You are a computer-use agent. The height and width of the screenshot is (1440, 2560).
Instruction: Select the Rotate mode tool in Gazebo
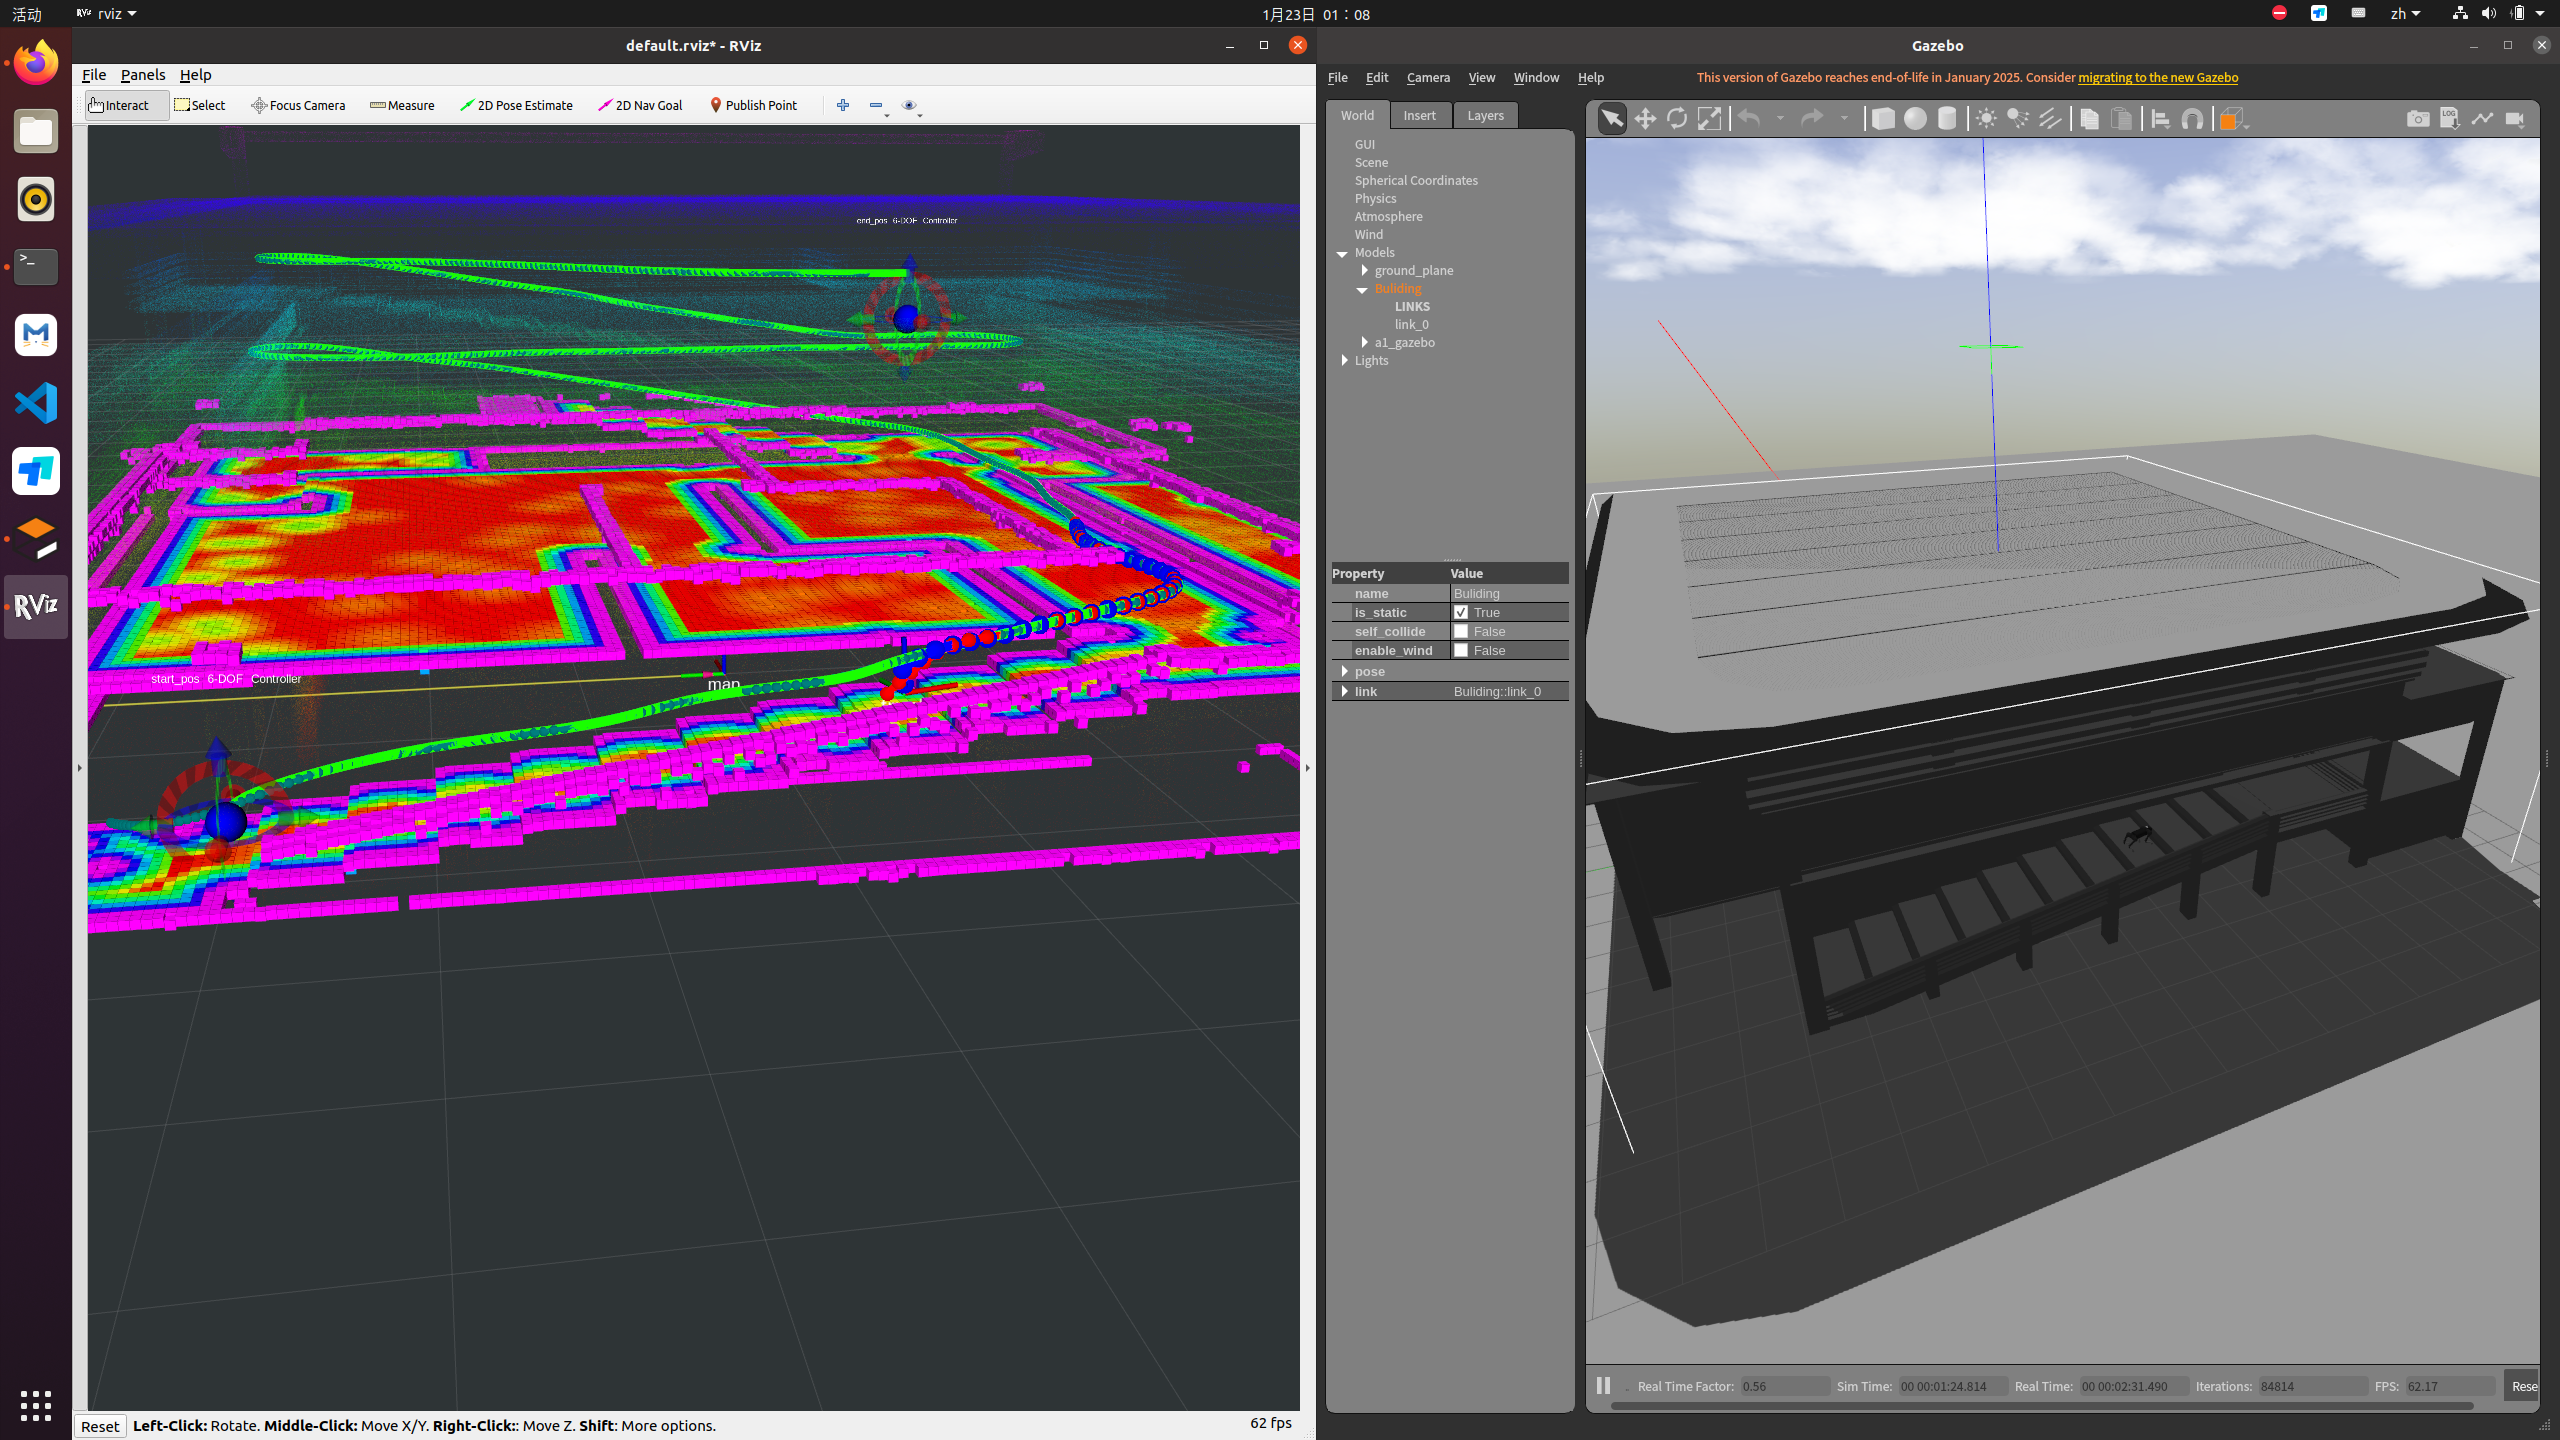[x=1677, y=119]
